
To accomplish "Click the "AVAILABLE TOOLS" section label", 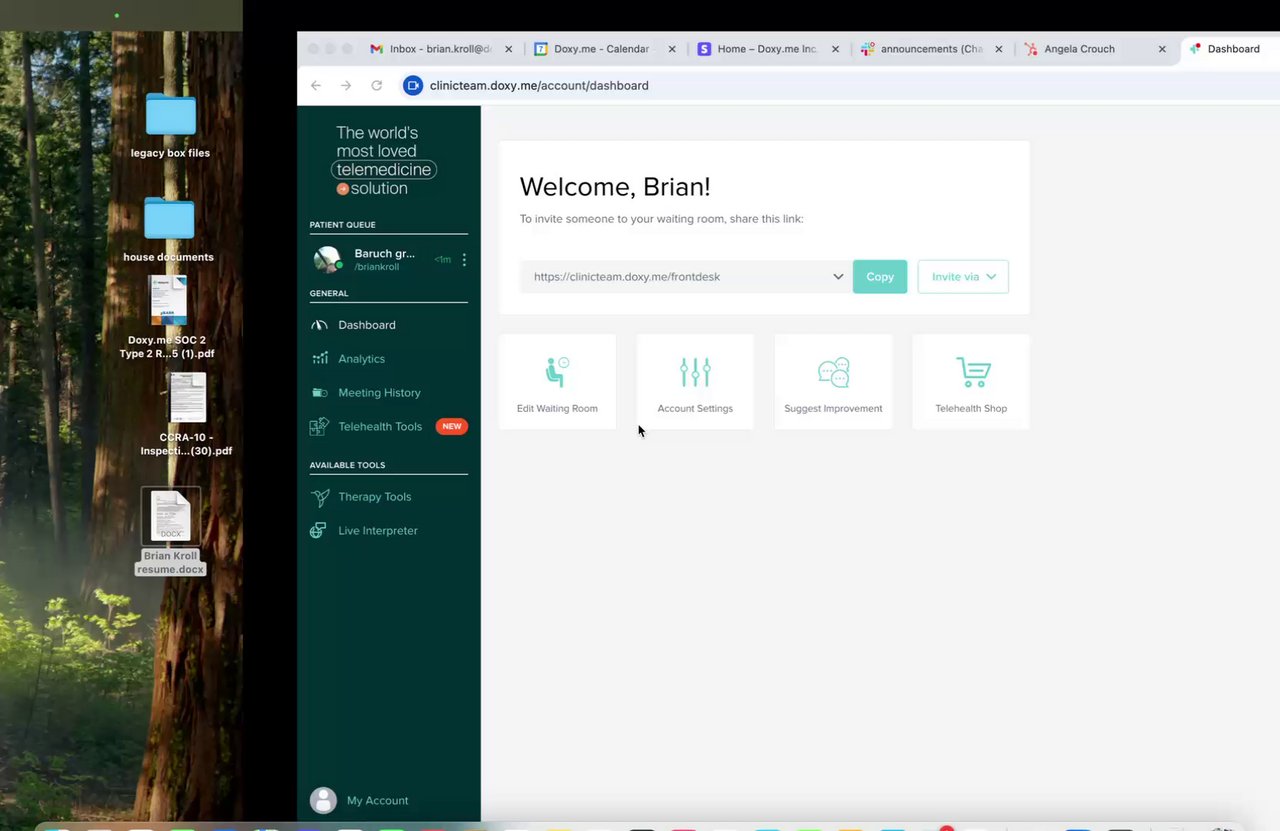I will [x=347, y=465].
